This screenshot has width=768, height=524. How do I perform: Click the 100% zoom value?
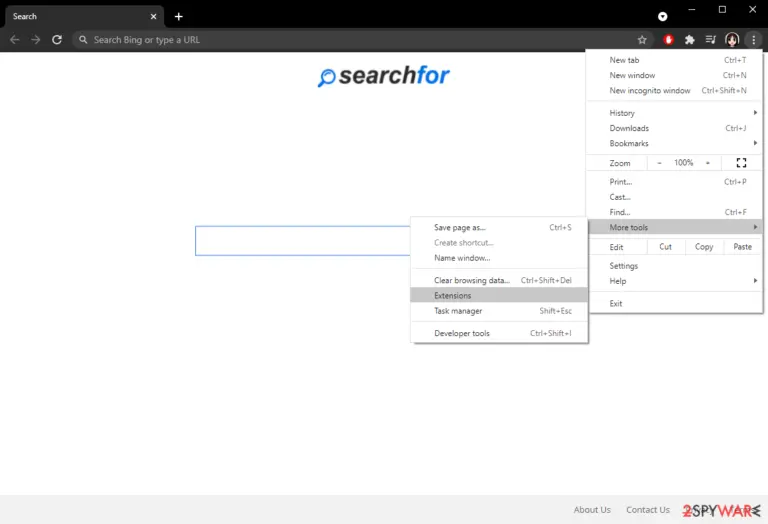(683, 163)
